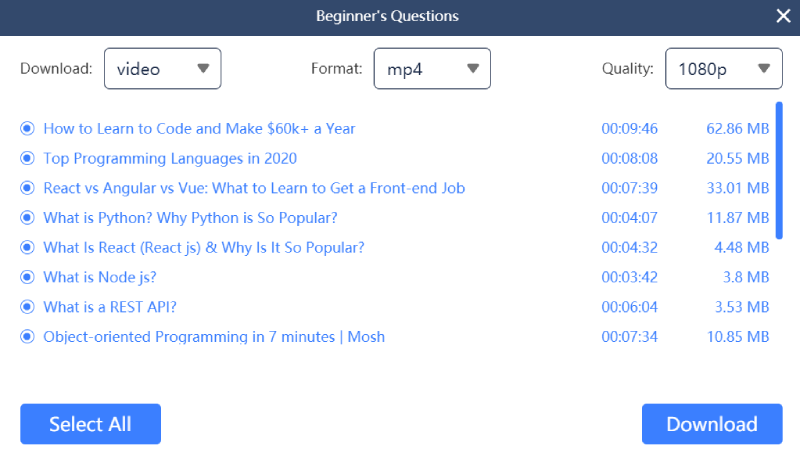Viewport: 800px width, 471px height.
Task: Deselect Top Programming Languages in 2020 radio
Action: coord(28,158)
